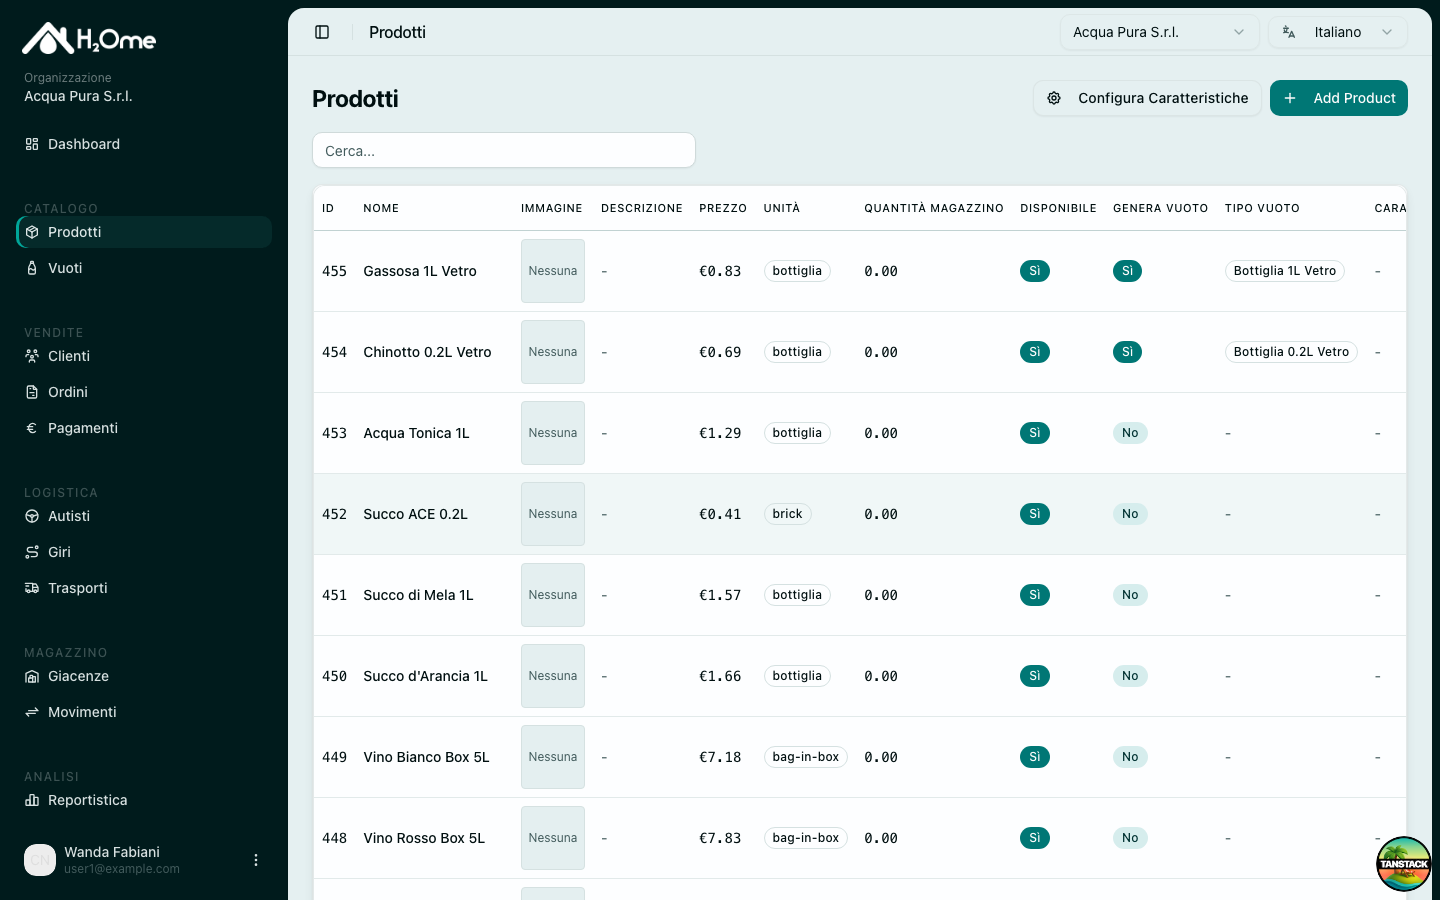Click Chinotto 0.2L Vetro product name
Screen dimensions: 1440x900
[427, 352]
